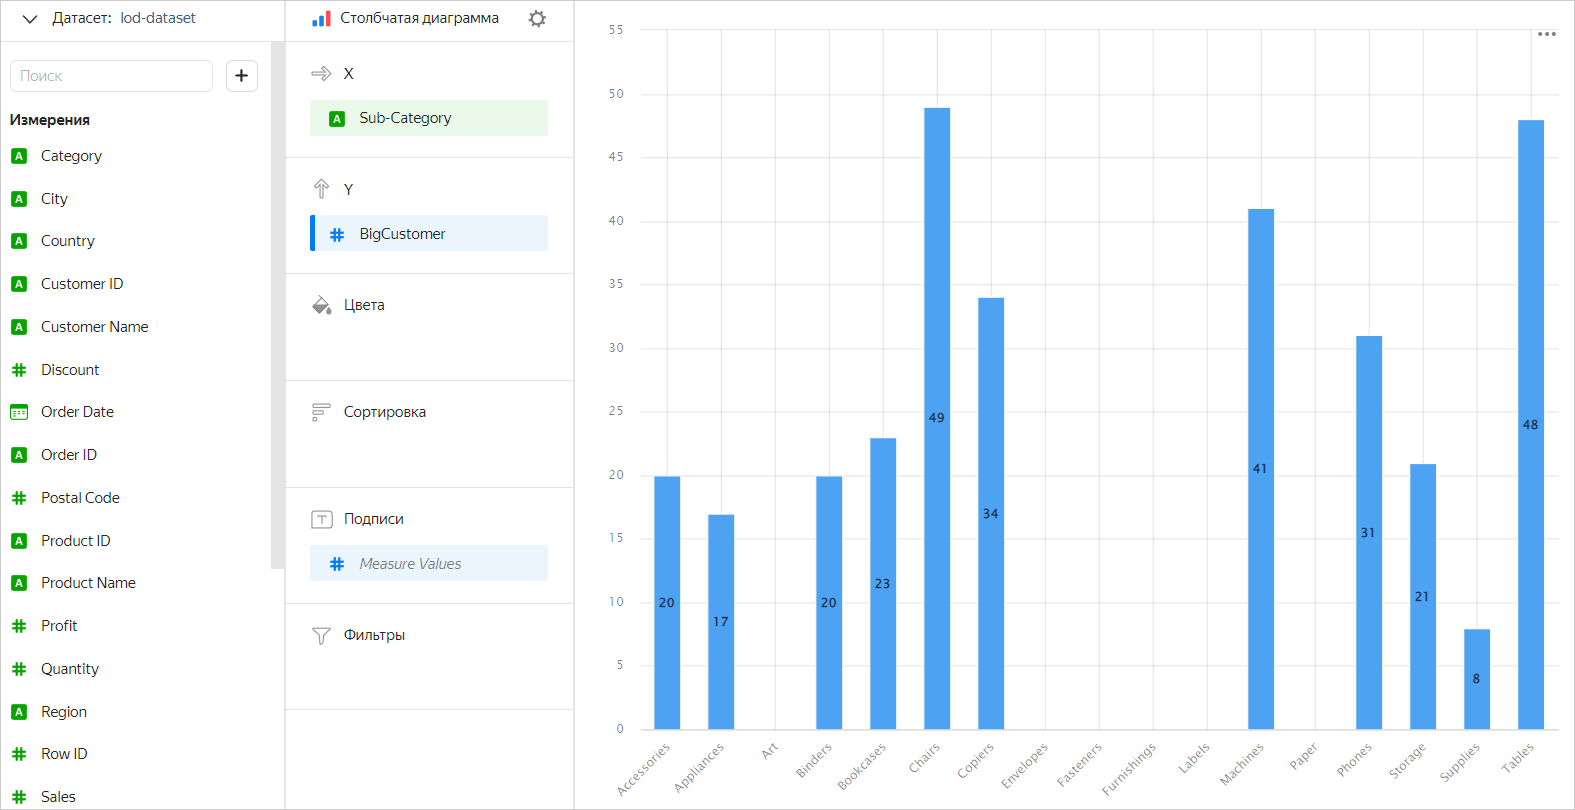Click the Order Date calendar icon
The image size is (1575, 810).
(19, 412)
